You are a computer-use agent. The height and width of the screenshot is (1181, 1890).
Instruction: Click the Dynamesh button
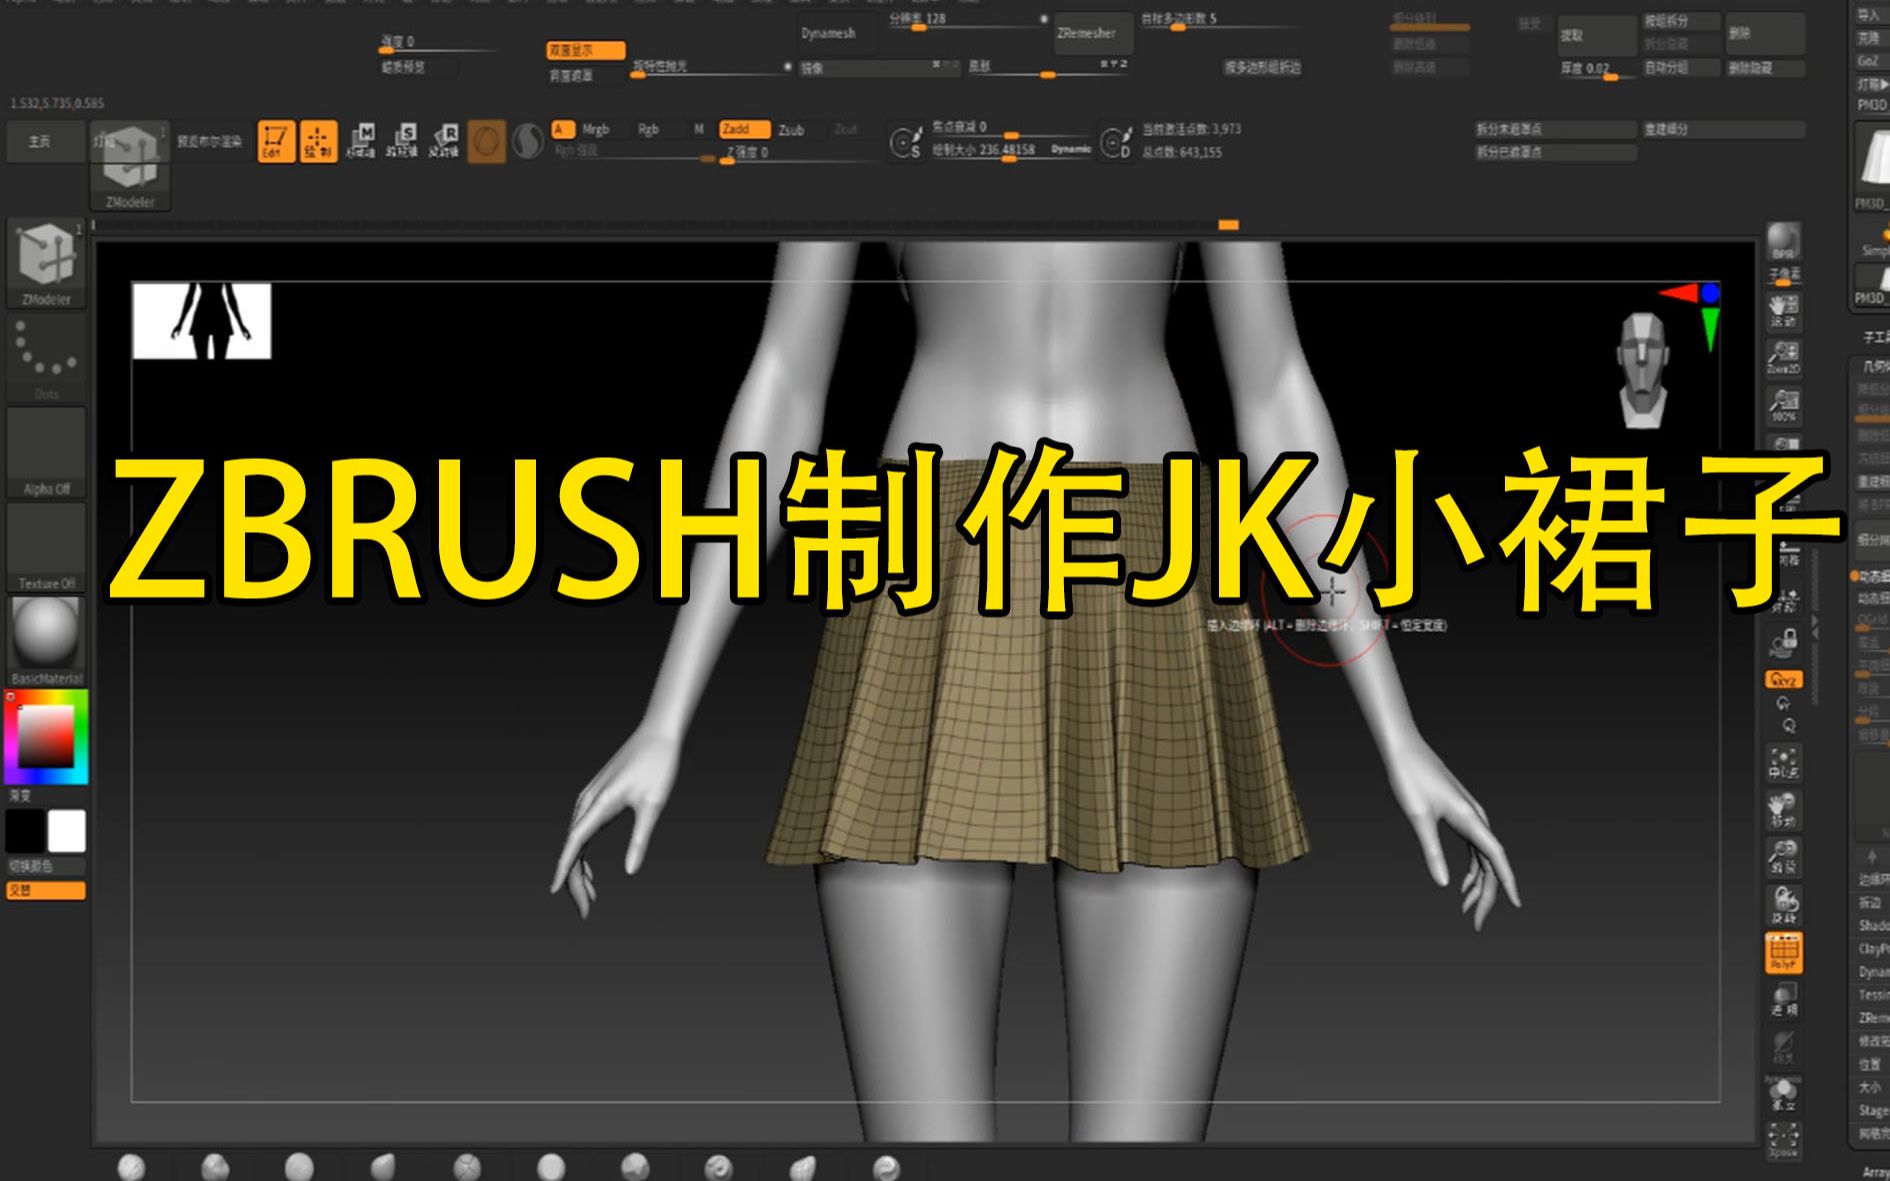(836, 33)
